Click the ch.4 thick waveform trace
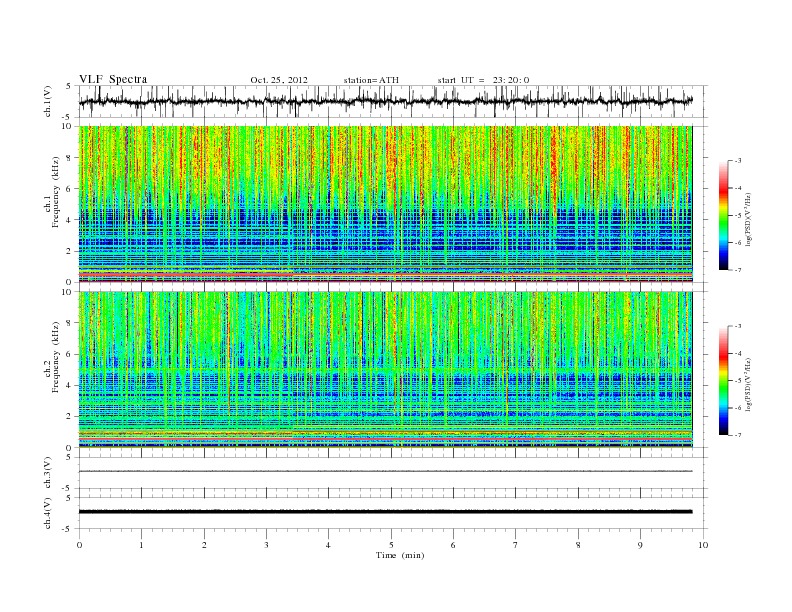This screenshot has height=612, width=792. coord(385,512)
